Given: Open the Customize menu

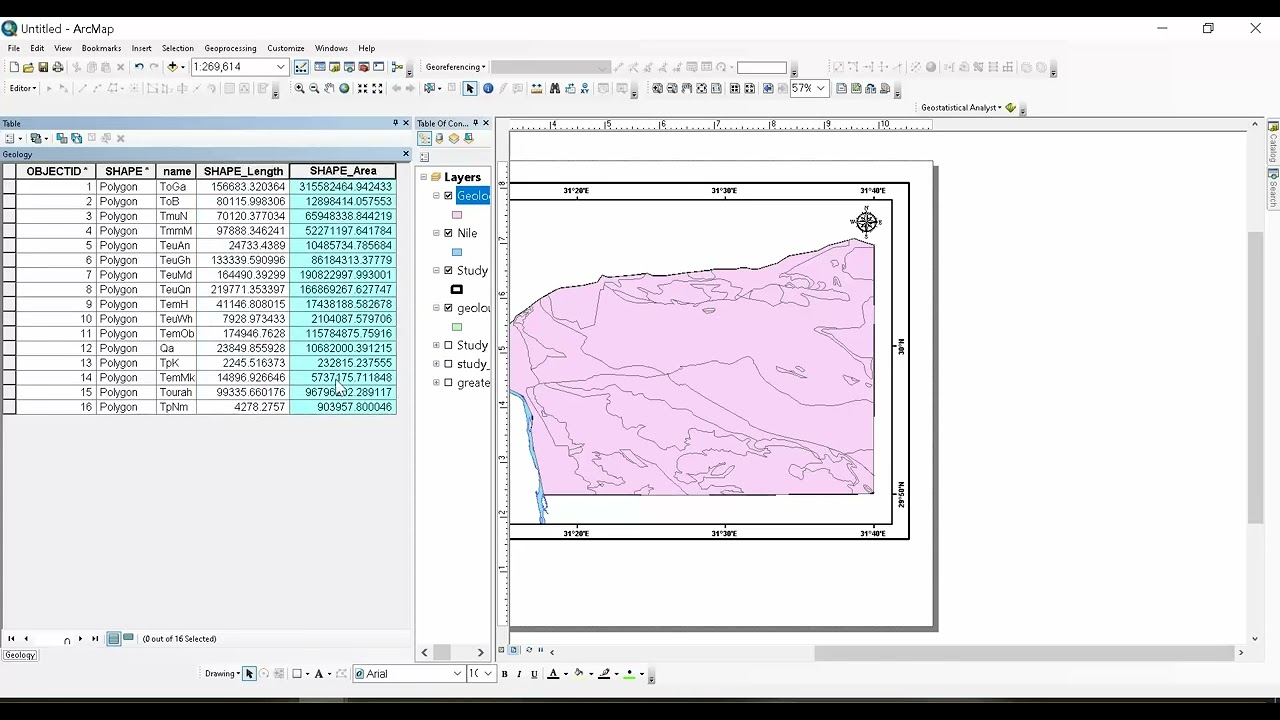Looking at the screenshot, I should [x=285, y=48].
